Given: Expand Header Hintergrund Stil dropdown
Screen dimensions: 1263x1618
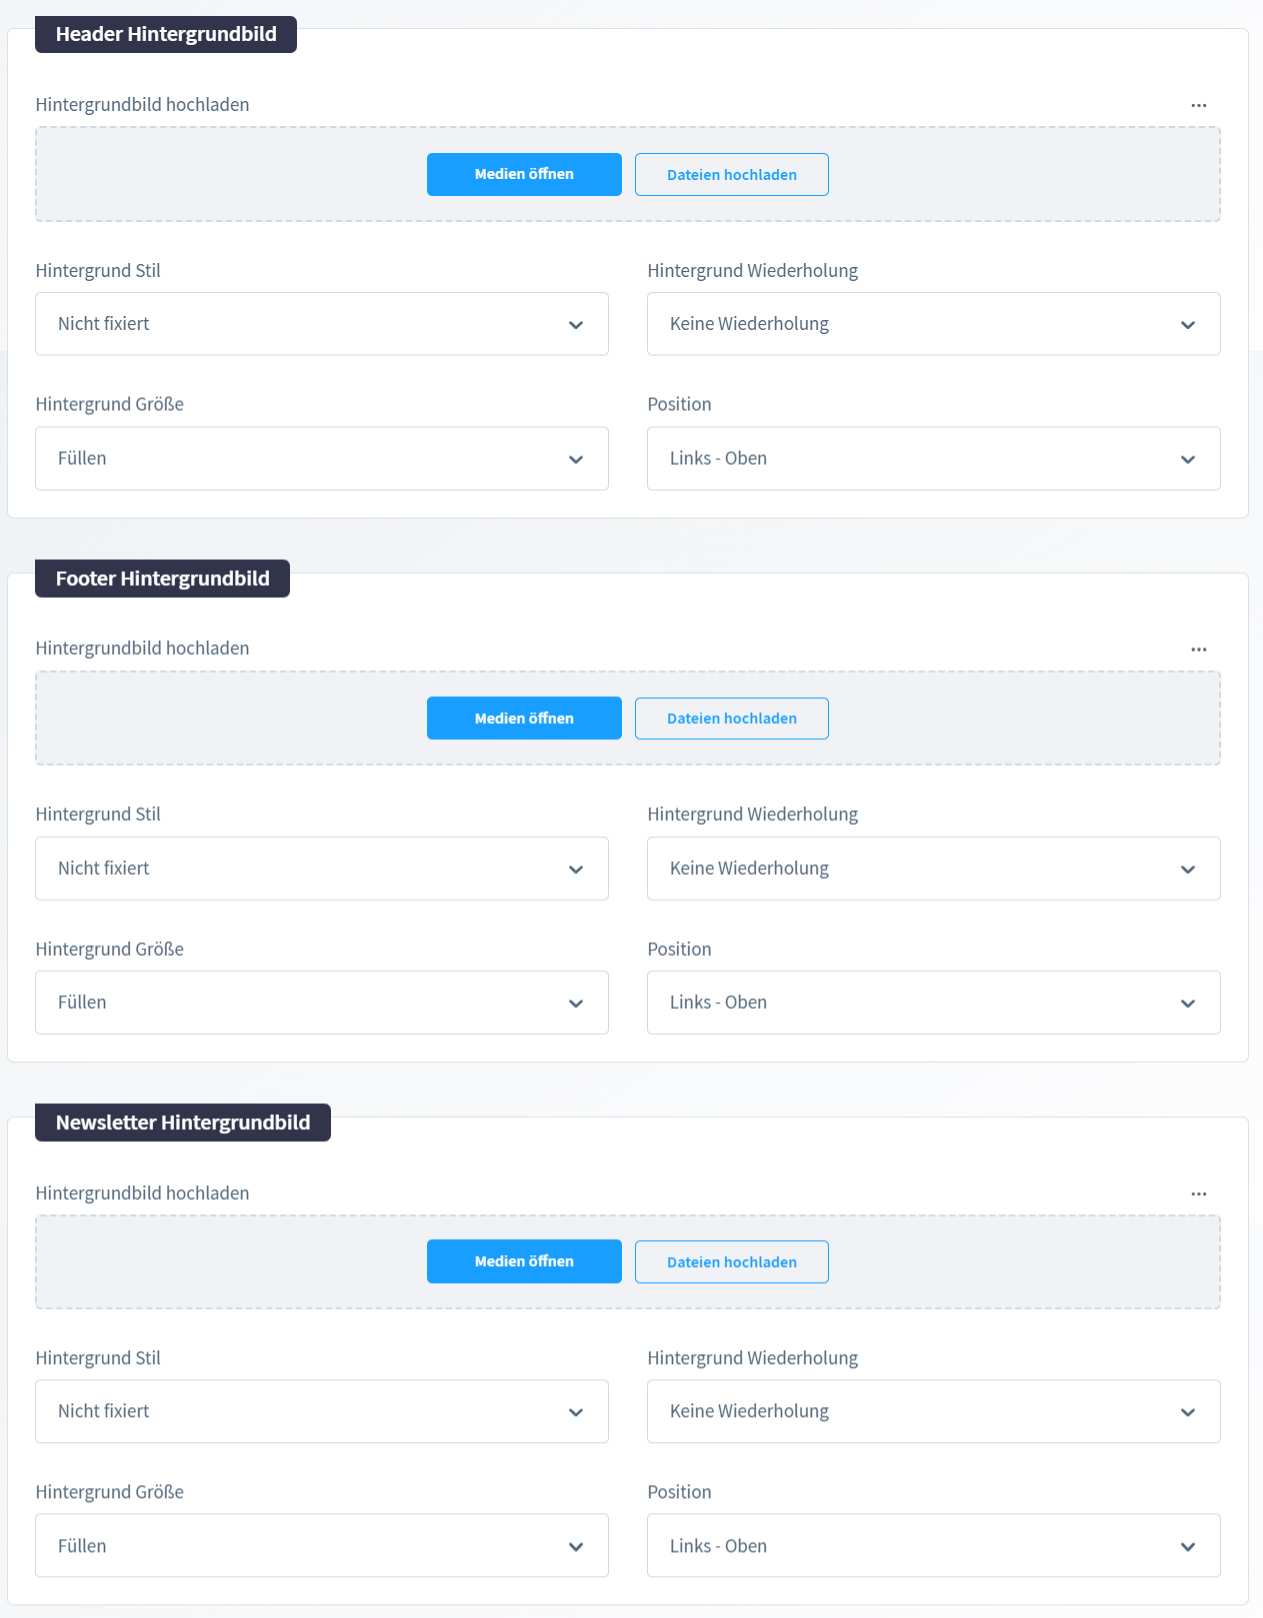Looking at the screenshot, I should [x=322, y=324].
